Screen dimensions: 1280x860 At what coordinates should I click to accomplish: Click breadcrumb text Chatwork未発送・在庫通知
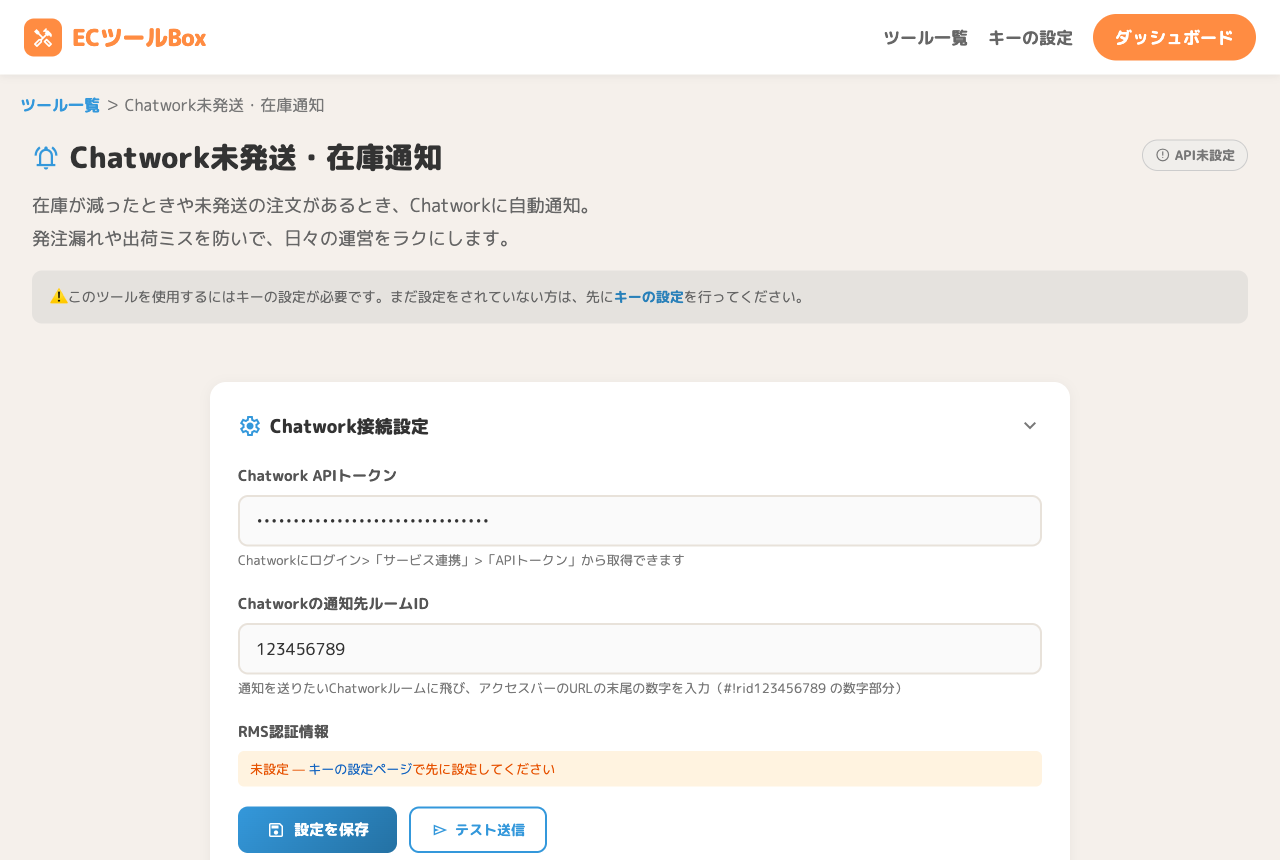click(224, 105)
